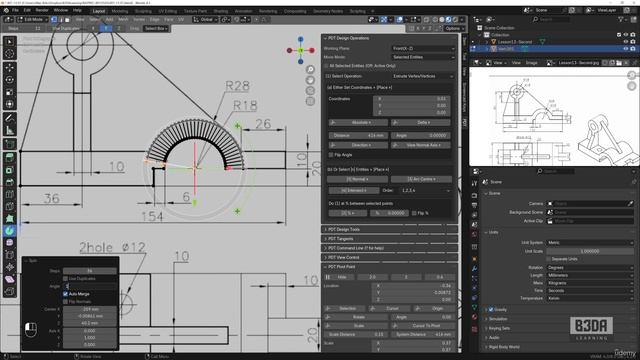Adjust the Spin Steps slider value

pyautogui.click(x=90, y=271)
